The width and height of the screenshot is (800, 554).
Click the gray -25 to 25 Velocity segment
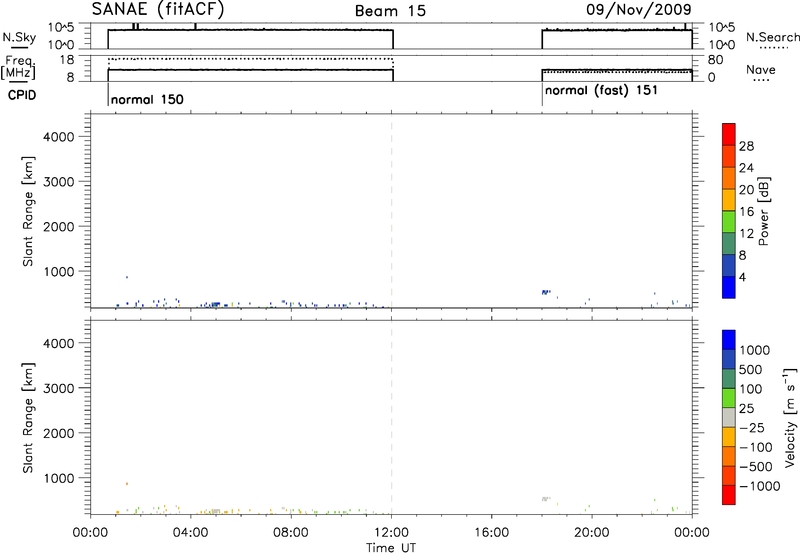729,417
